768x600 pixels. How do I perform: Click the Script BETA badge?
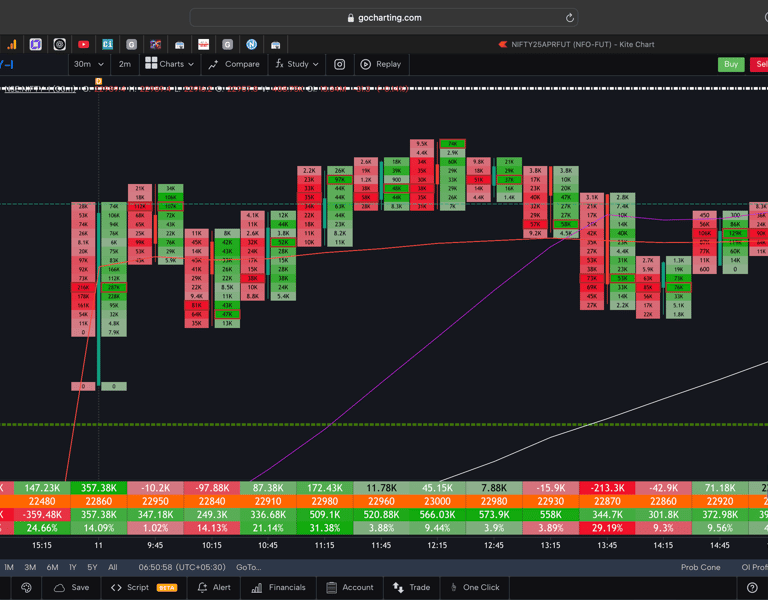point(167,588)
